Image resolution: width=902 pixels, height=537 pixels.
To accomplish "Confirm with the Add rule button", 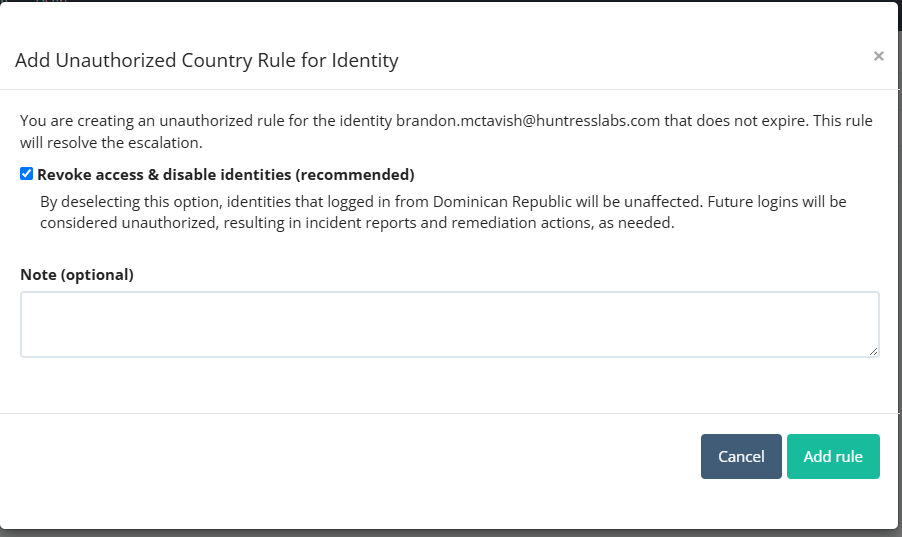I will tap(833, 456).
